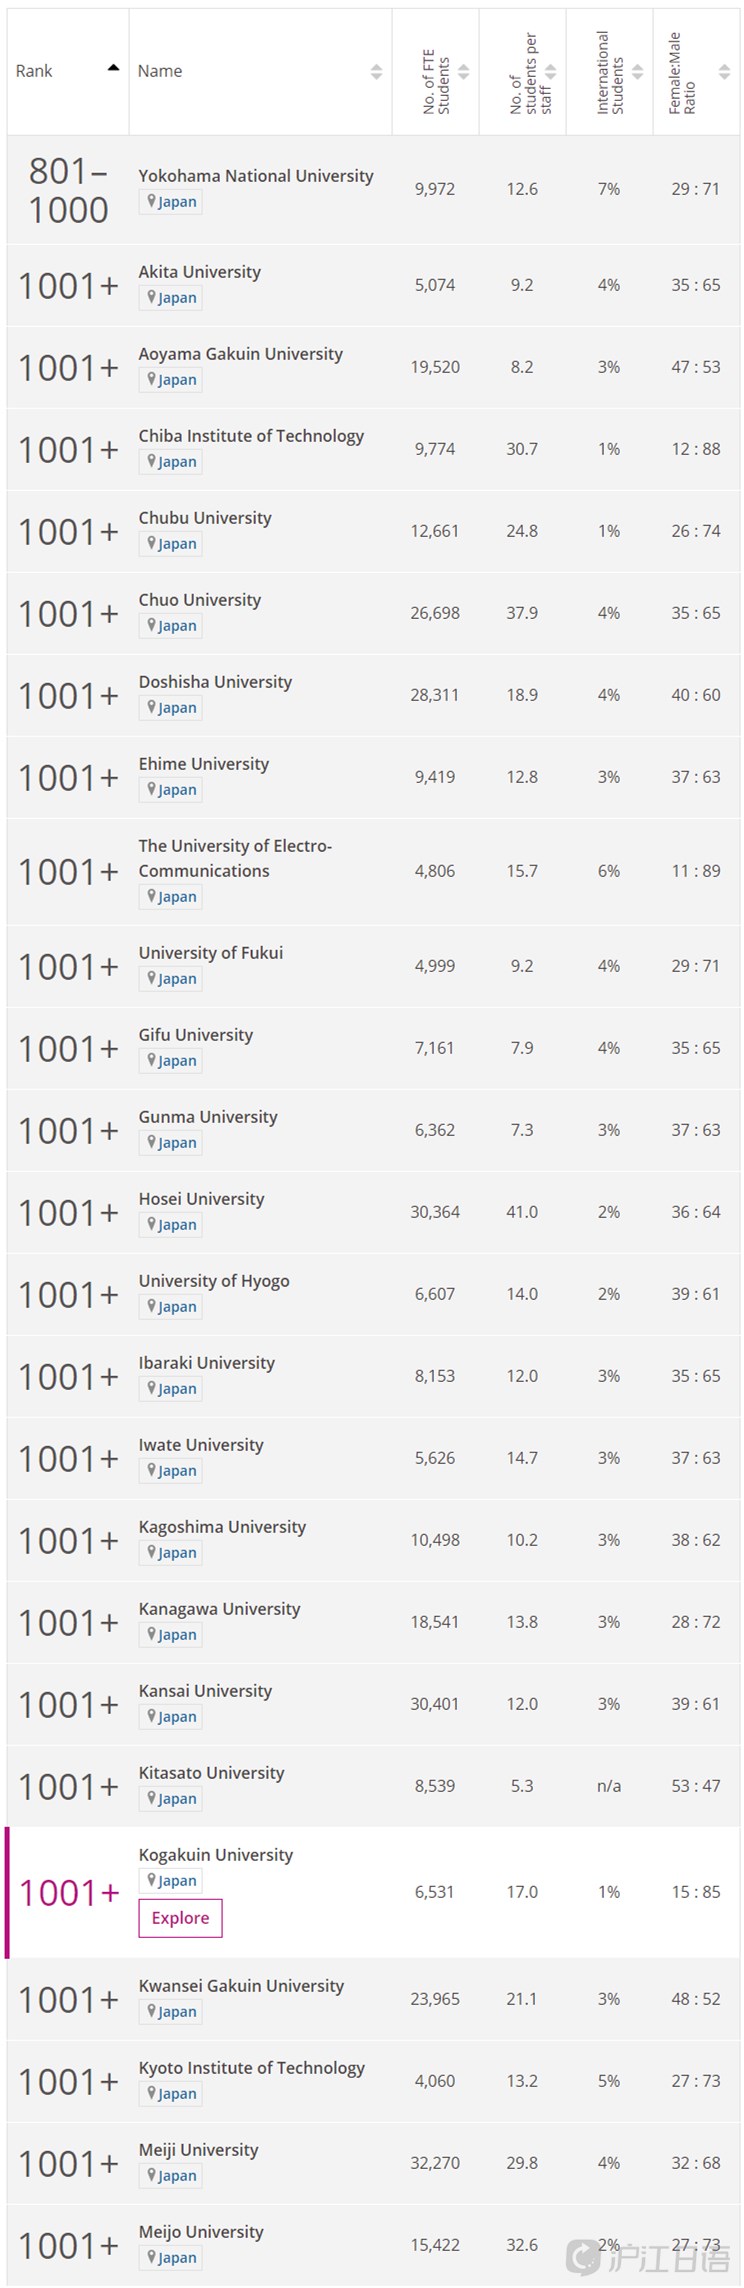
Task: Open Hosei University page
Action: pos(201,1199)
